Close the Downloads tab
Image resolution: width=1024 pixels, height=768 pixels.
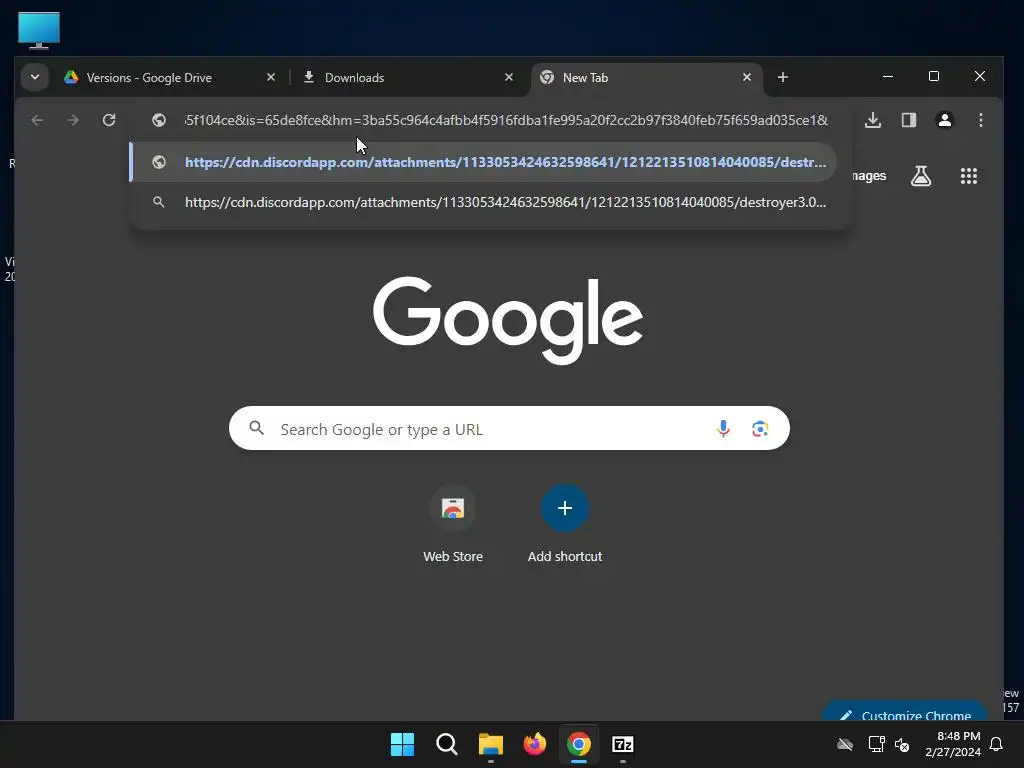pos(509,78)
